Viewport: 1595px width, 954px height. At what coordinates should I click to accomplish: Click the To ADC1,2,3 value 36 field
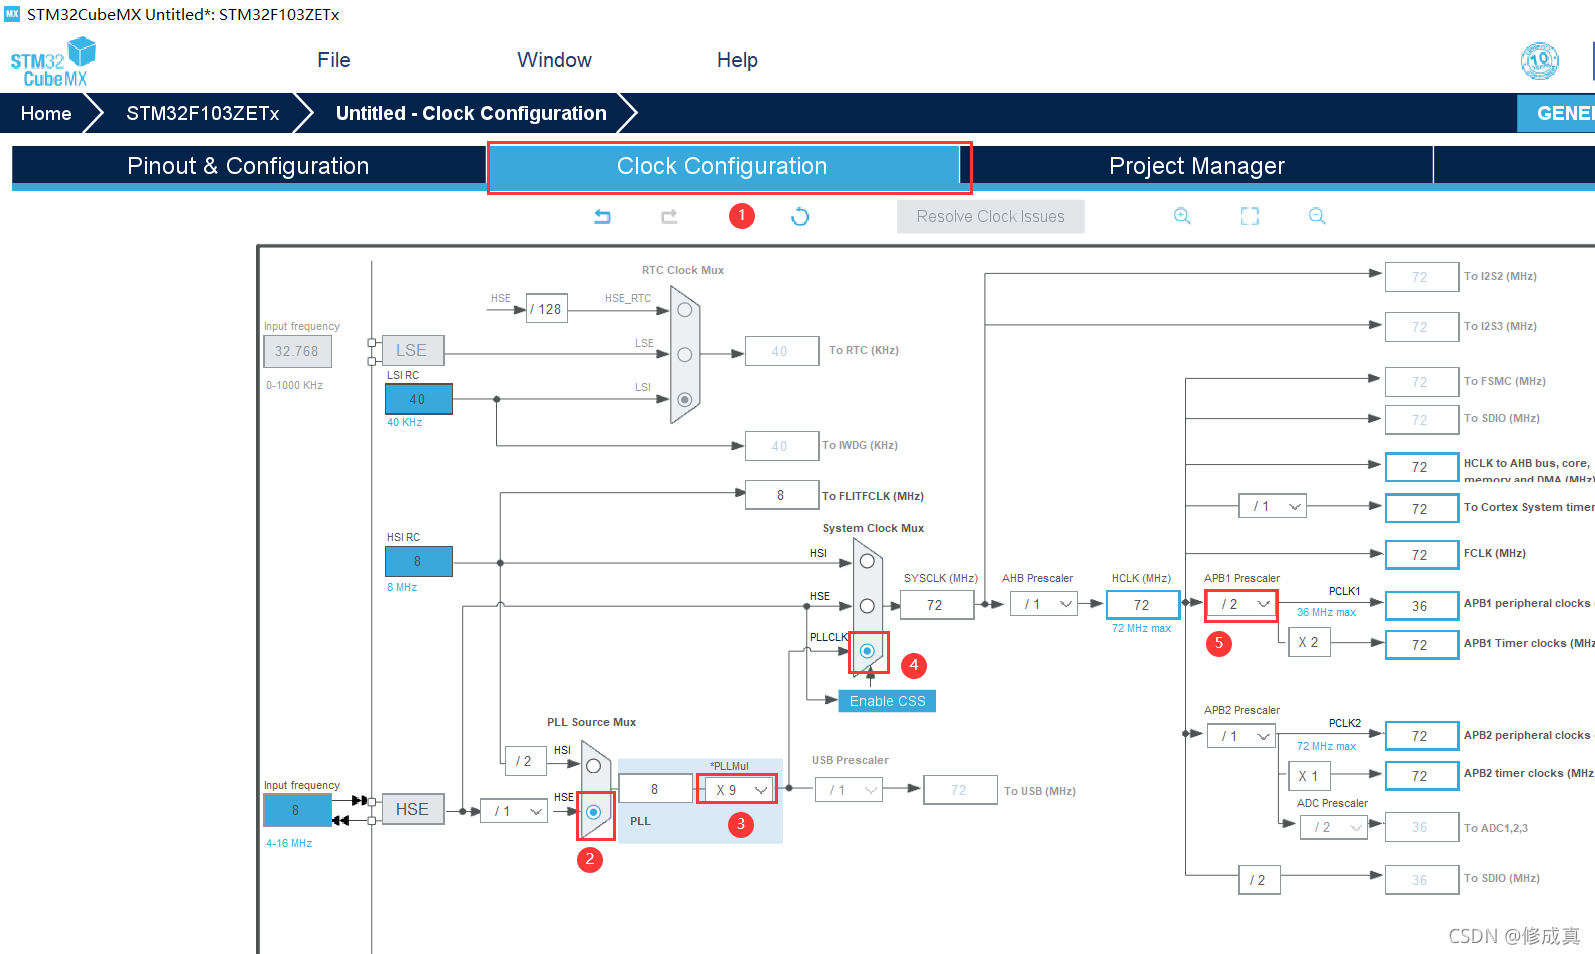point(1421,827)
